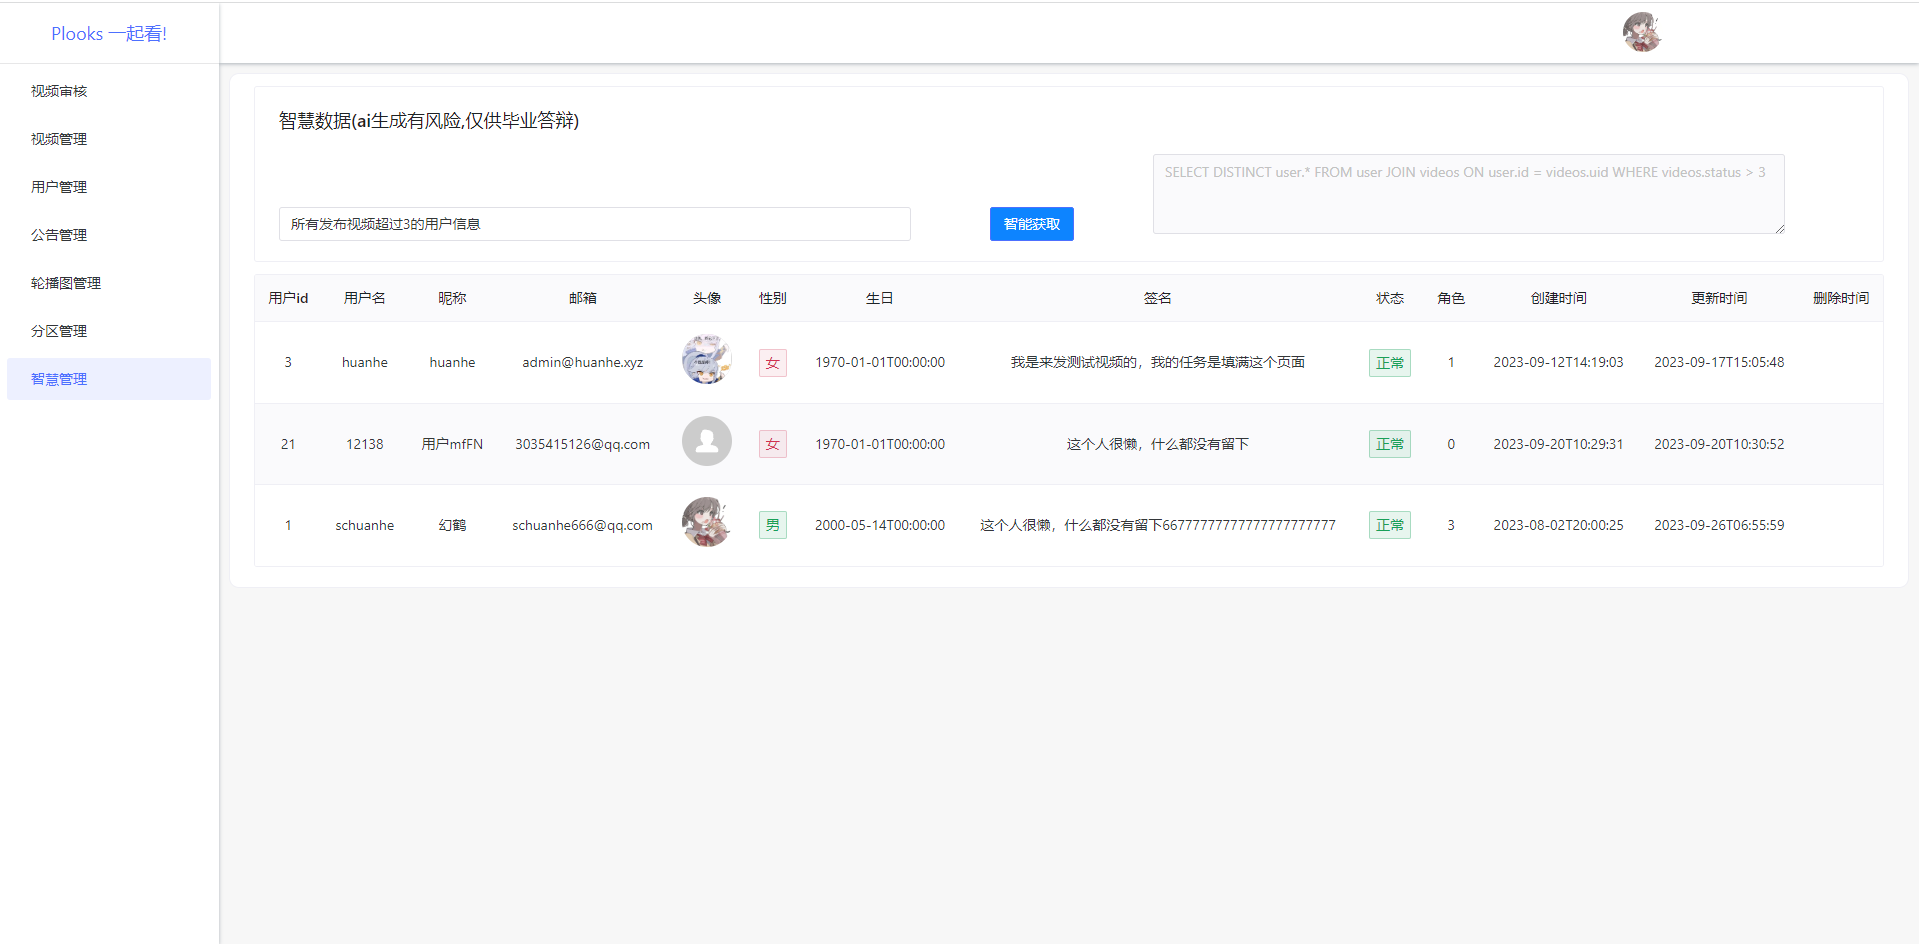1919x944 pixels.
Task: Click the admin avatar in the top bar
Action: (x=1641, y=32)
